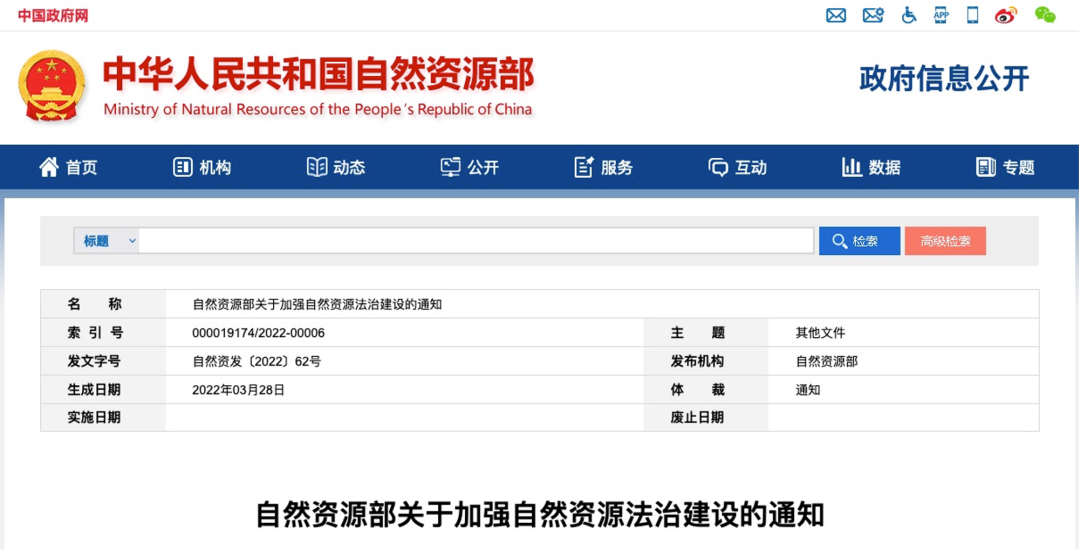1080x550 pixels.
Task: Click the 政府信息公开 heading
Action: 944,78
